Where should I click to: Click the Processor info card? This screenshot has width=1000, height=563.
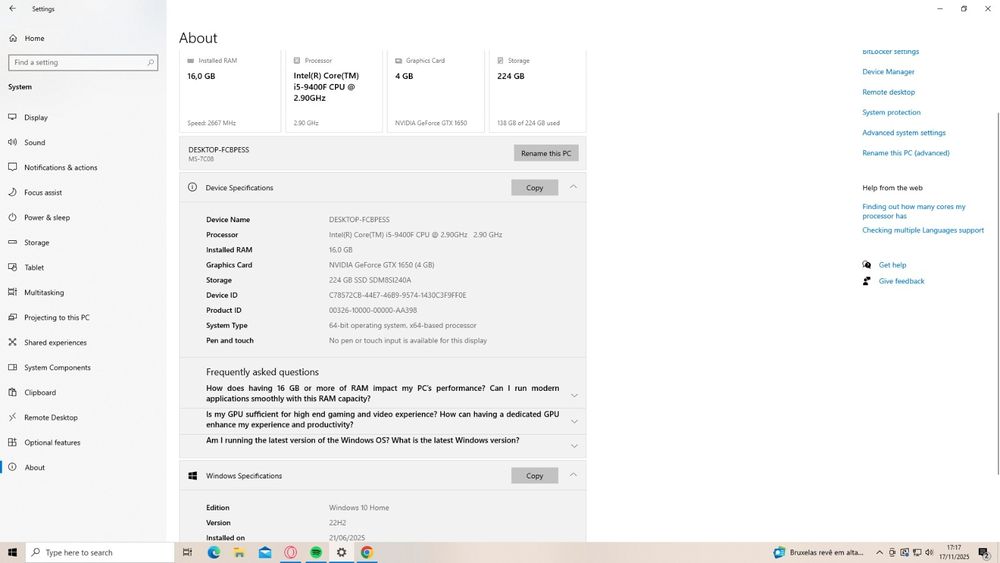click(334, 91)
